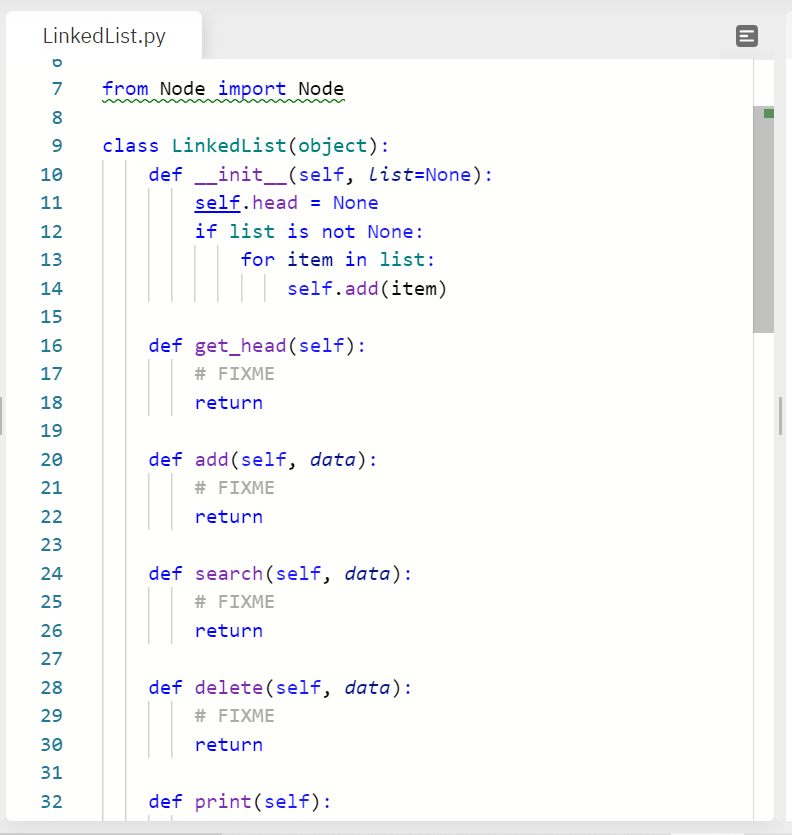The image size is (792, 835).
Task: Click the vertical scrollbar thumb
Action: 763,219
